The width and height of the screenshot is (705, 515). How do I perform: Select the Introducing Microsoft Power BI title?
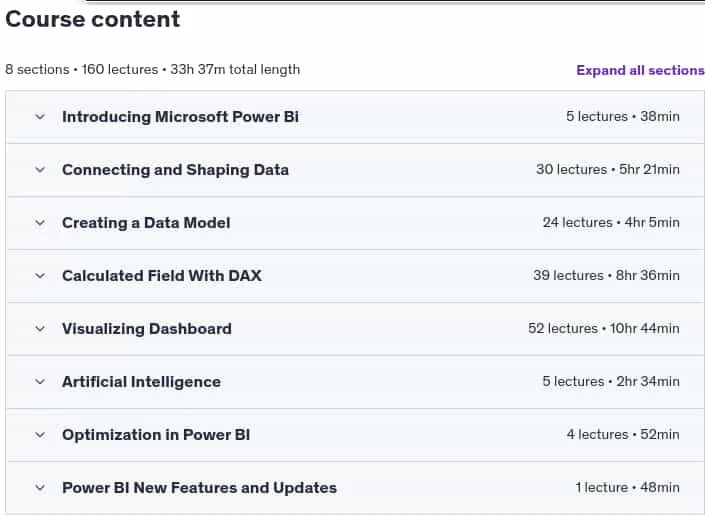[x=180, y=117]
